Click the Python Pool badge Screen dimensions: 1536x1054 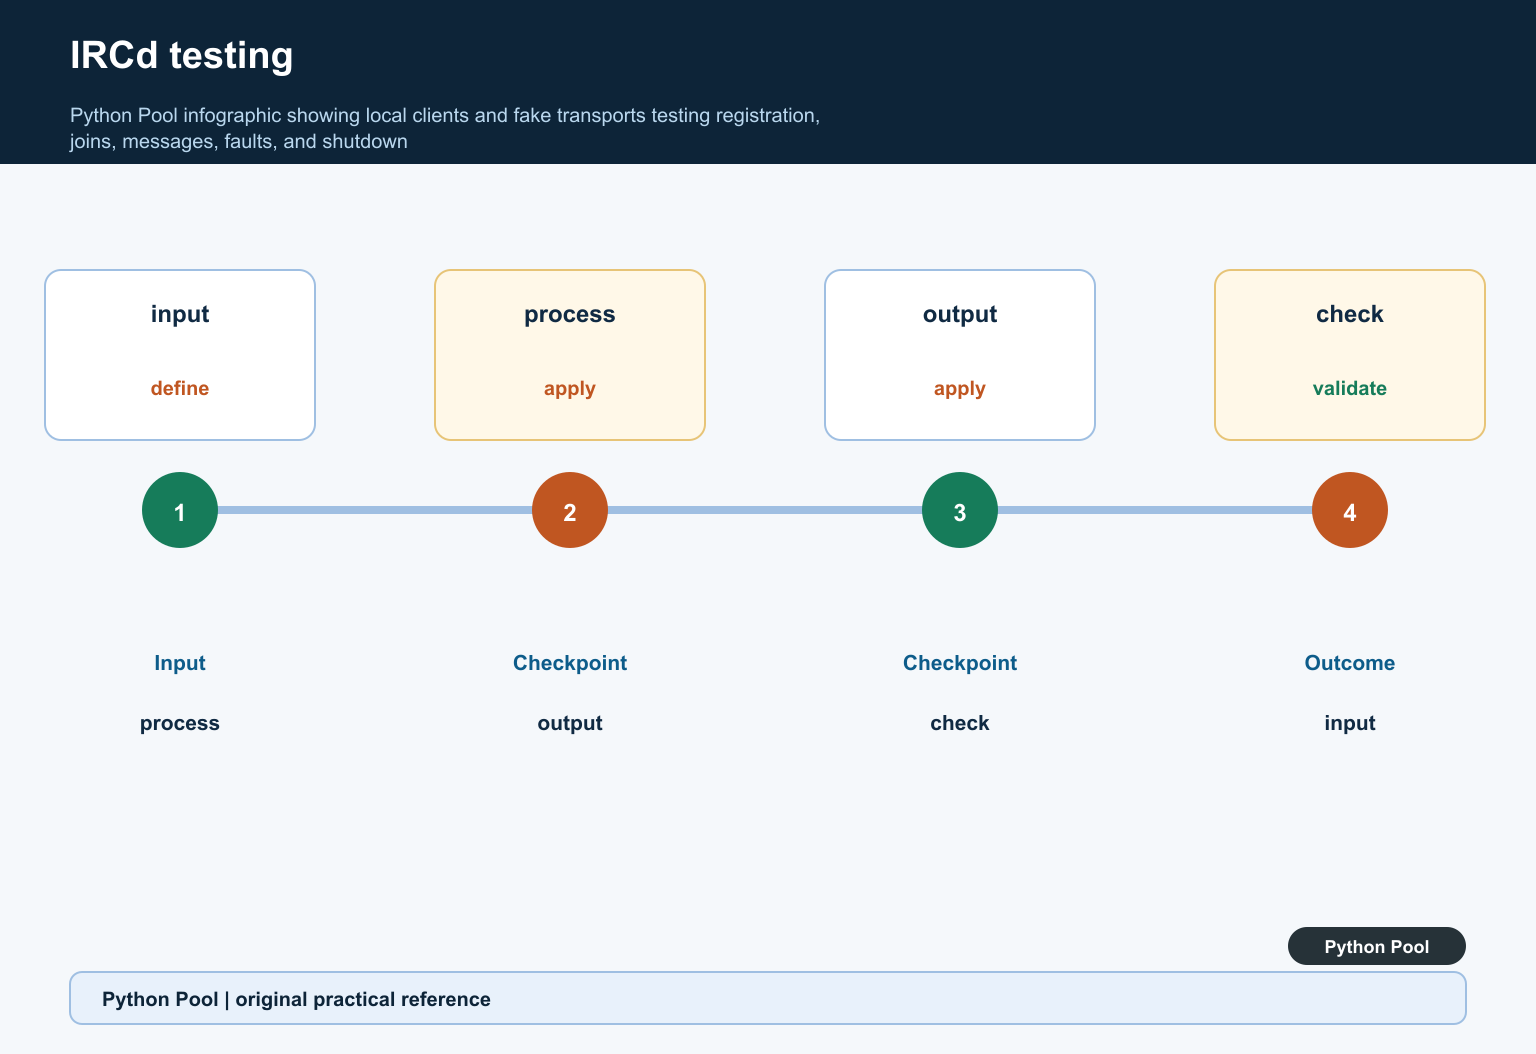[x=1377, y=946]
